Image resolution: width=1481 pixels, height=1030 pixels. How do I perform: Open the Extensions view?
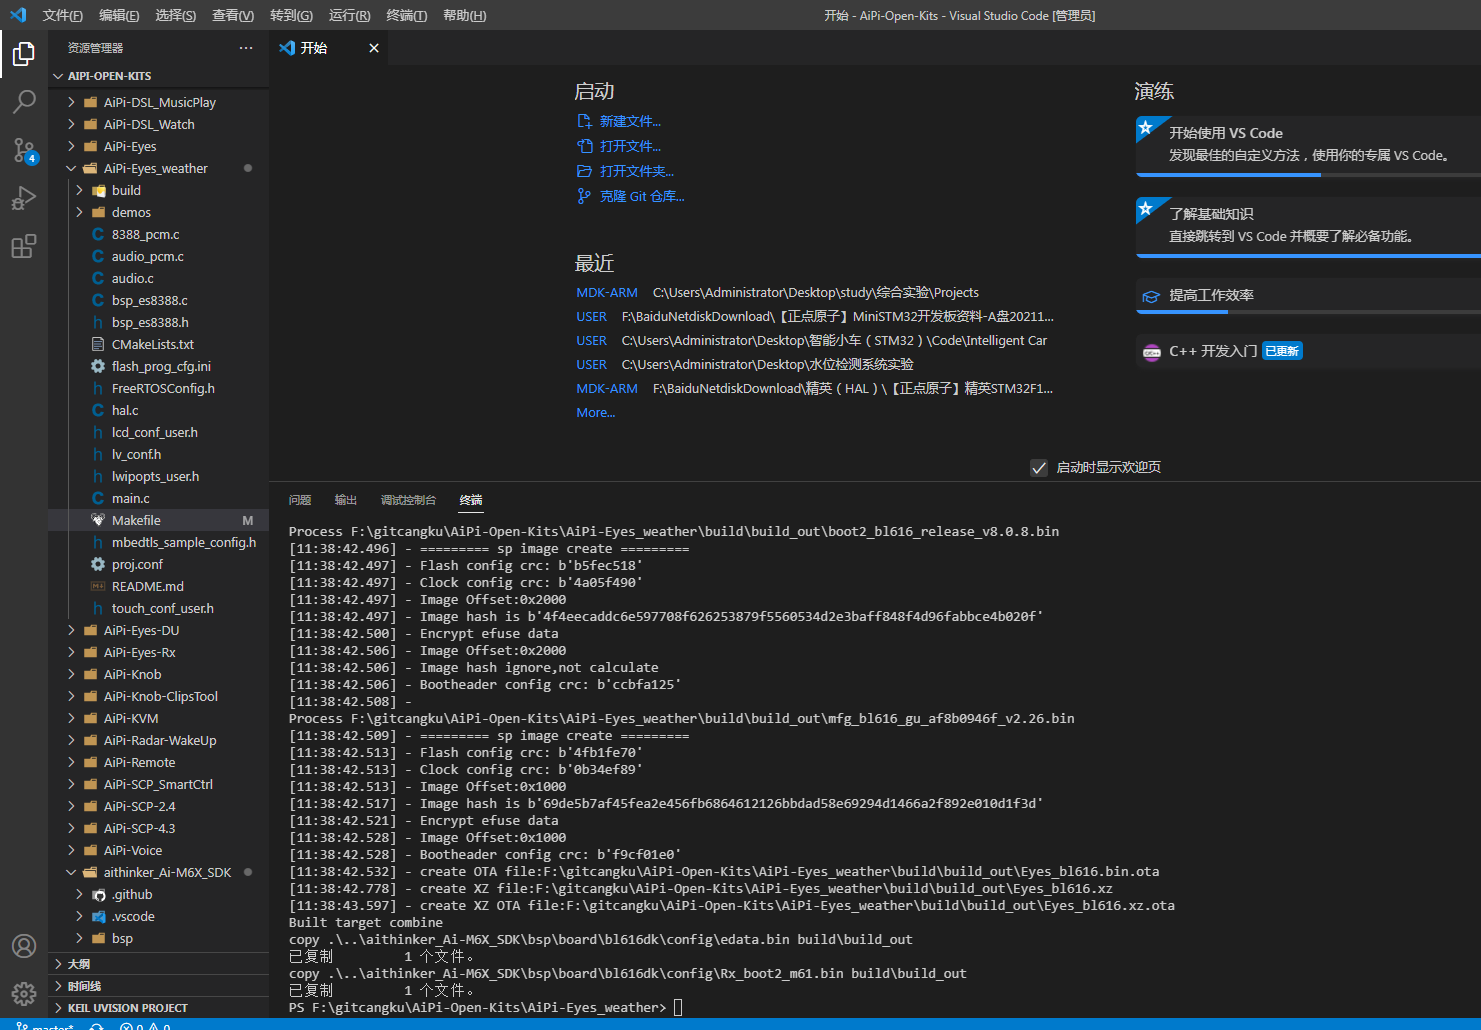24,246
